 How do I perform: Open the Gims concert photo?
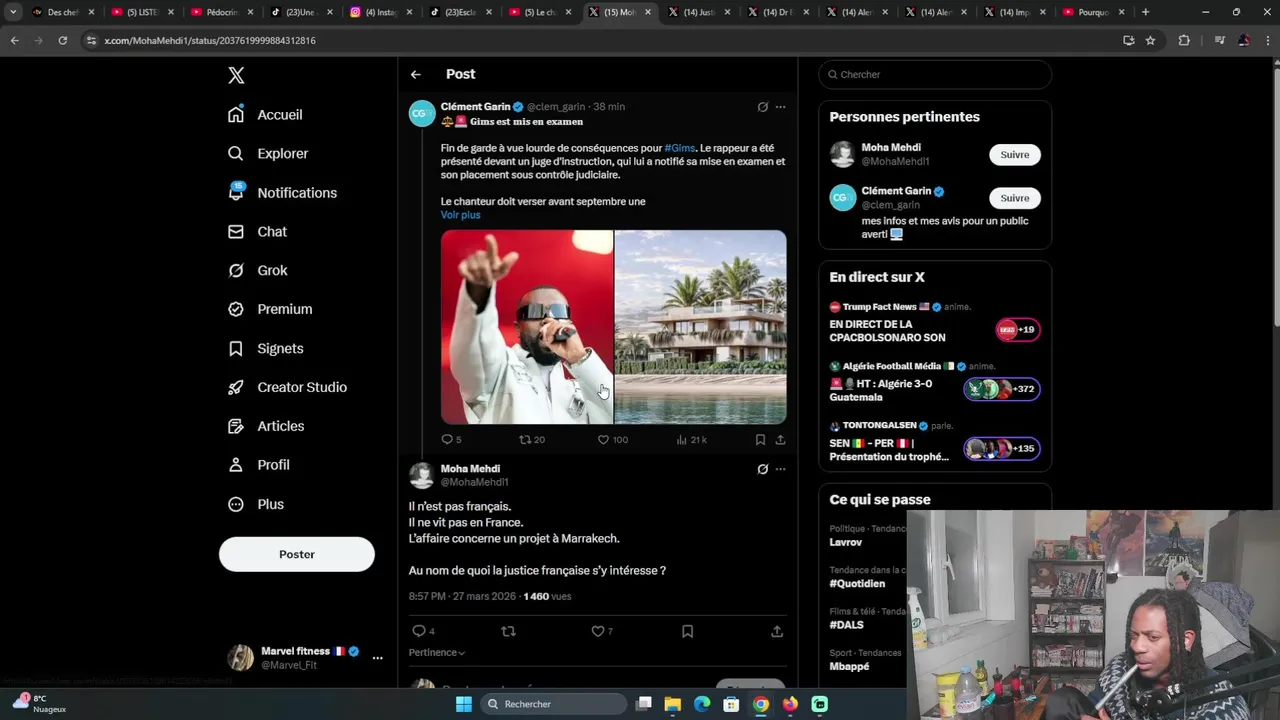pyautogui.click(x=527, y=327)
